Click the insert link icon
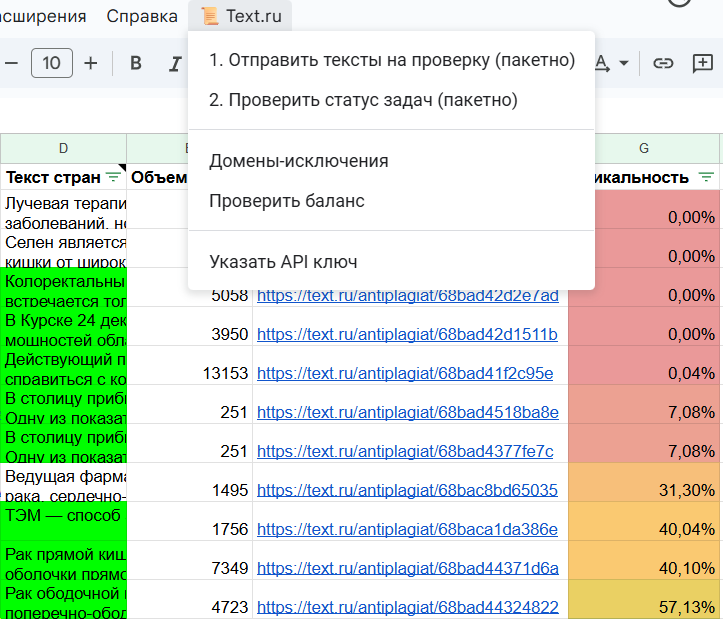 coord(663,63)
